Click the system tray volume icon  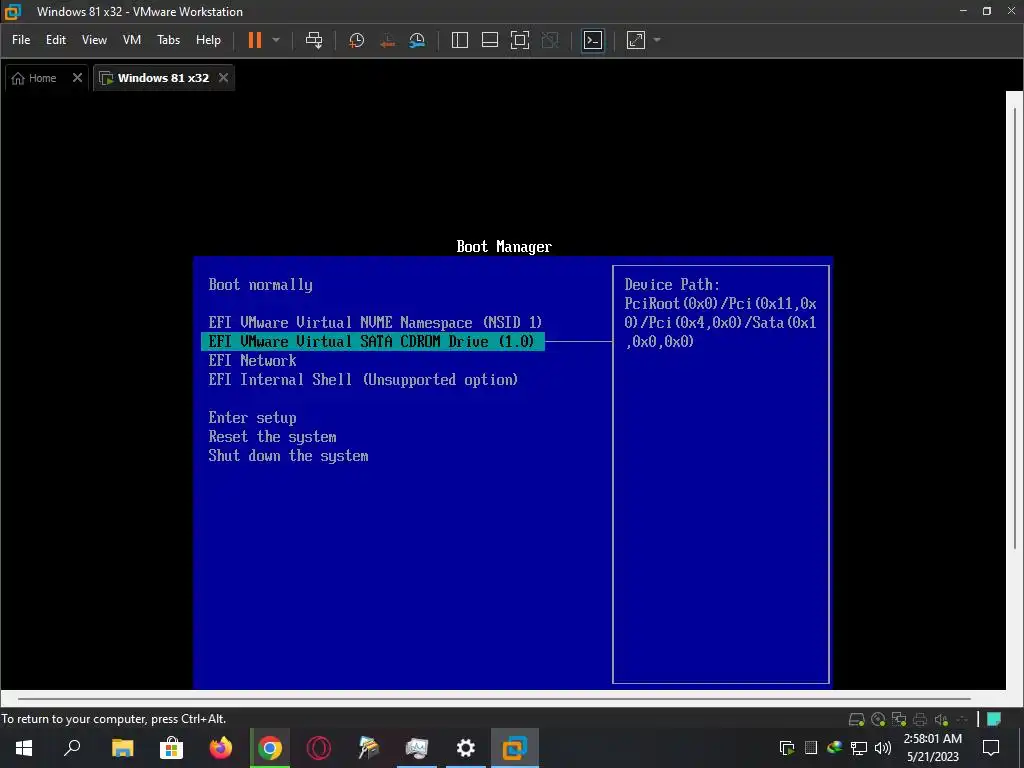pyautogui.click(x=882, y=748)
